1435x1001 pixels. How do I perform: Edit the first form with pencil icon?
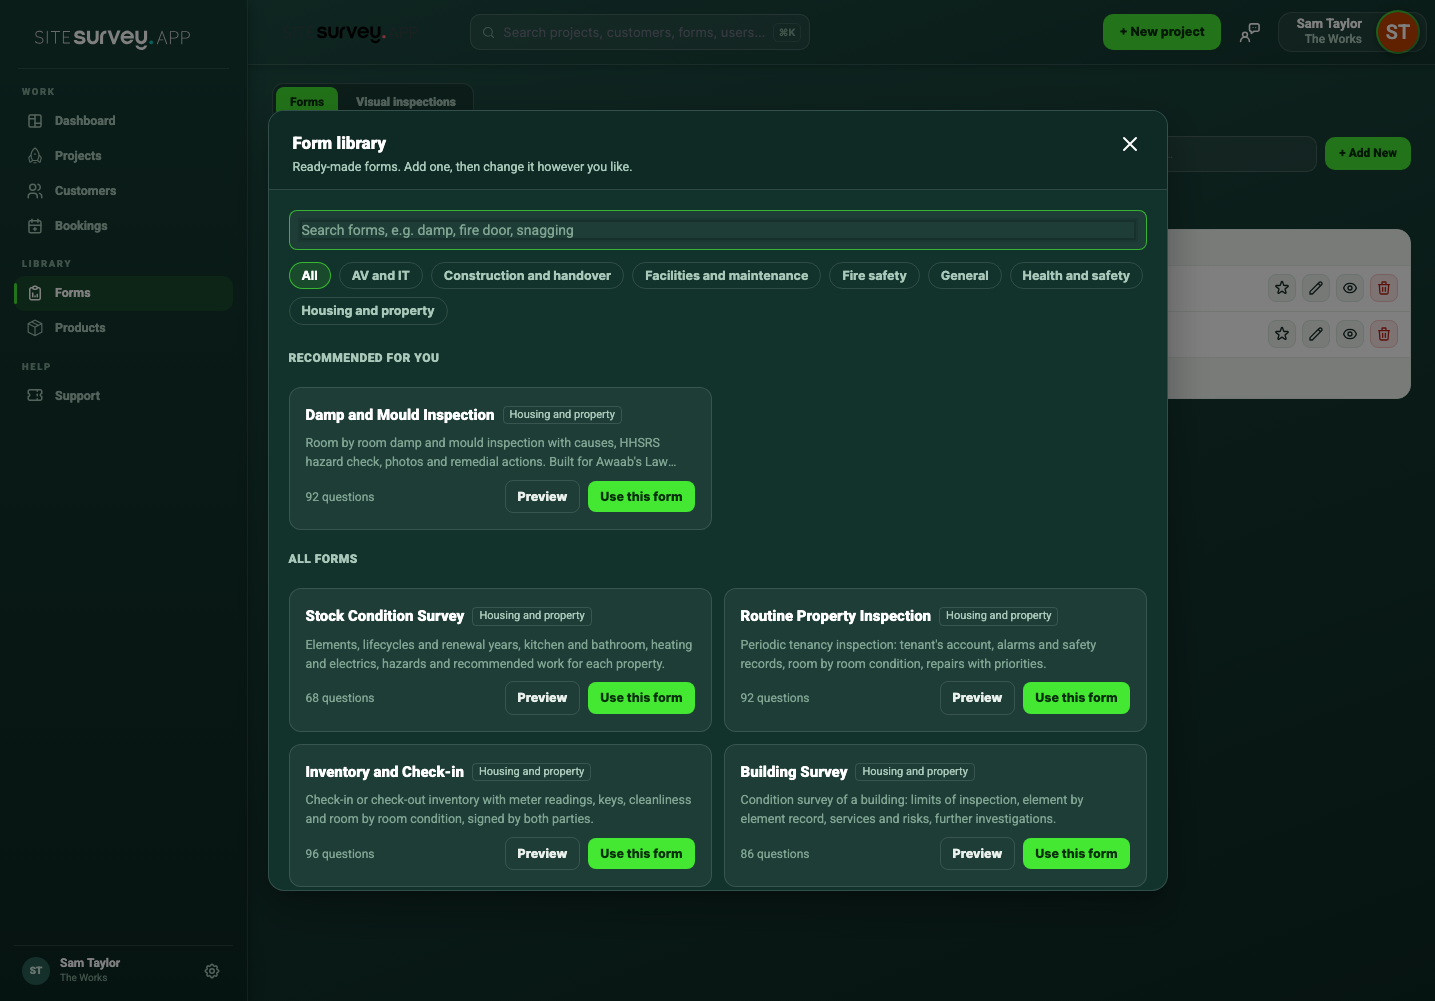[x=1316, y=288]
